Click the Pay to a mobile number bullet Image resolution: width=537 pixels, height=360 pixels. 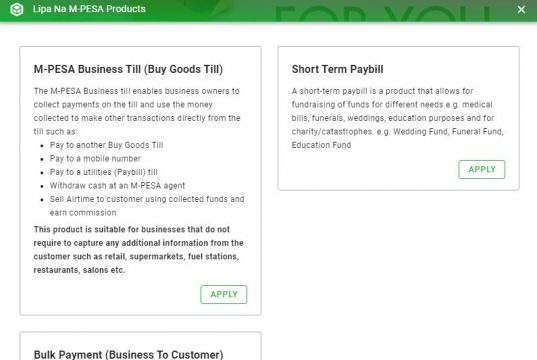95,159
